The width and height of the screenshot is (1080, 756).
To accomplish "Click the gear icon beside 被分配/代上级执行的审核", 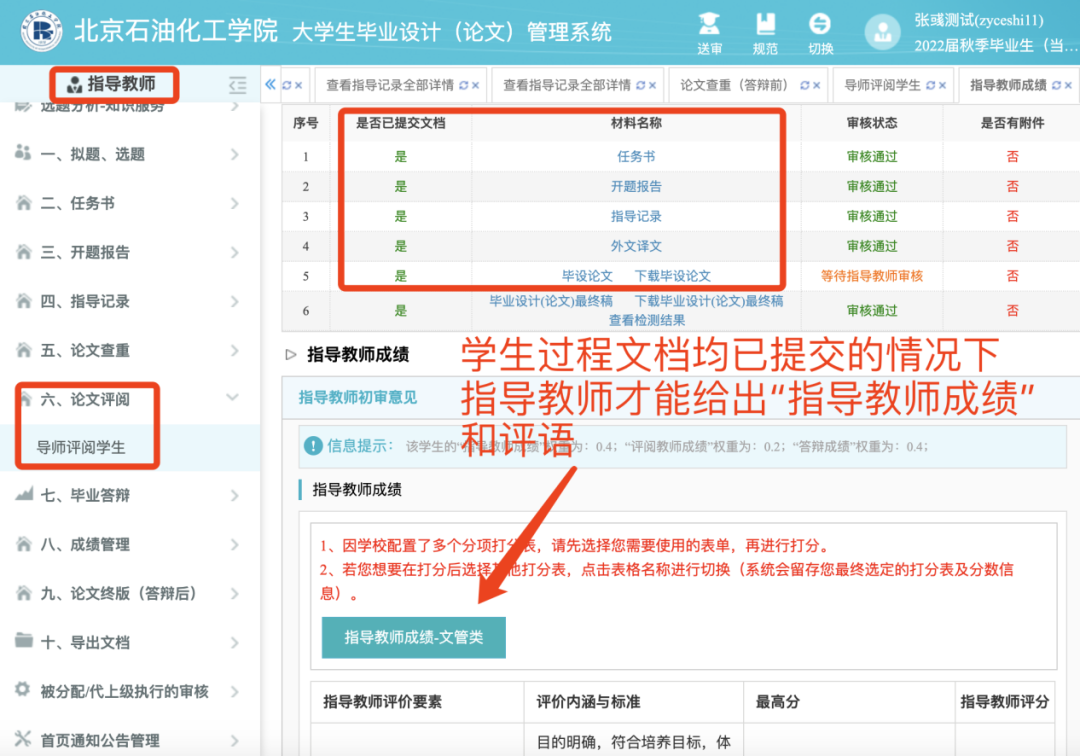I will (23, 691).
